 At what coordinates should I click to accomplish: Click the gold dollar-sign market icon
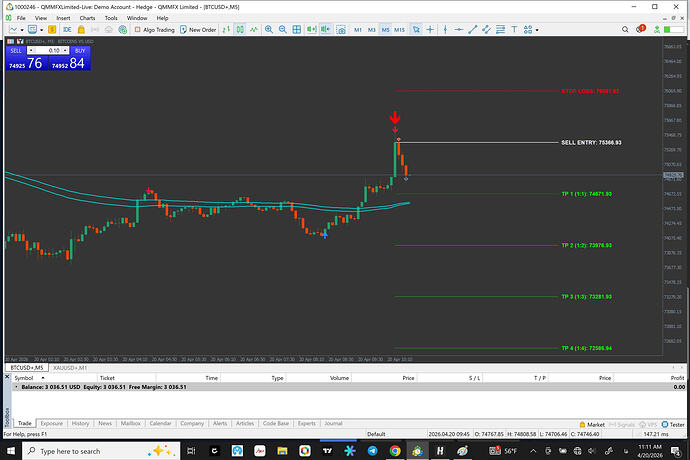[x=52, y=29]
